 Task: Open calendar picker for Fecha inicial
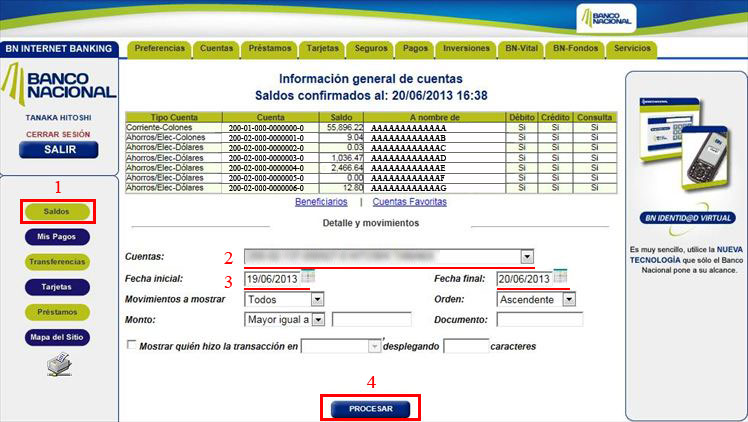[x=308, y=276]
